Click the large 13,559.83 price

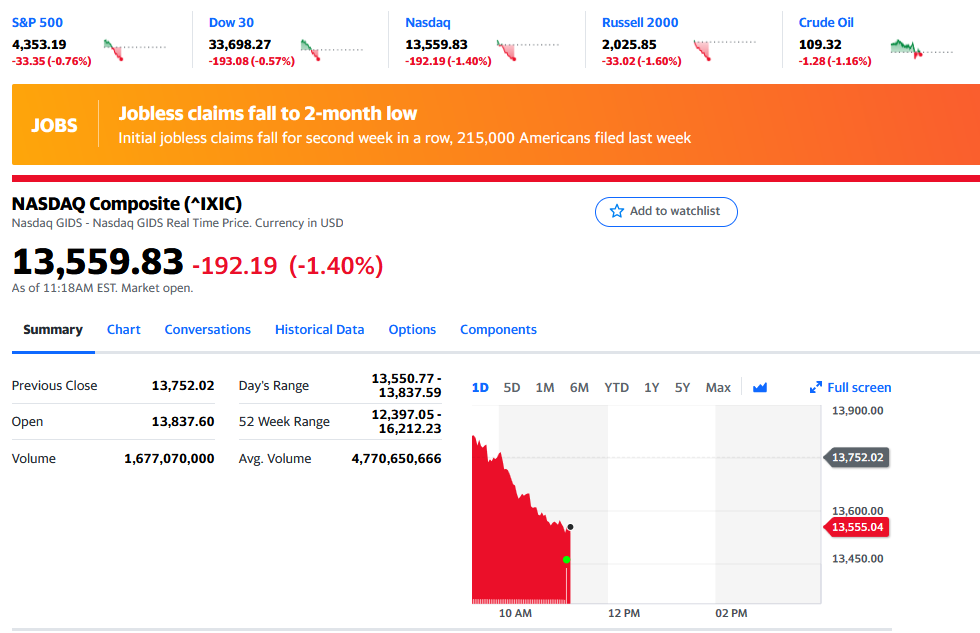pos(98,262)
